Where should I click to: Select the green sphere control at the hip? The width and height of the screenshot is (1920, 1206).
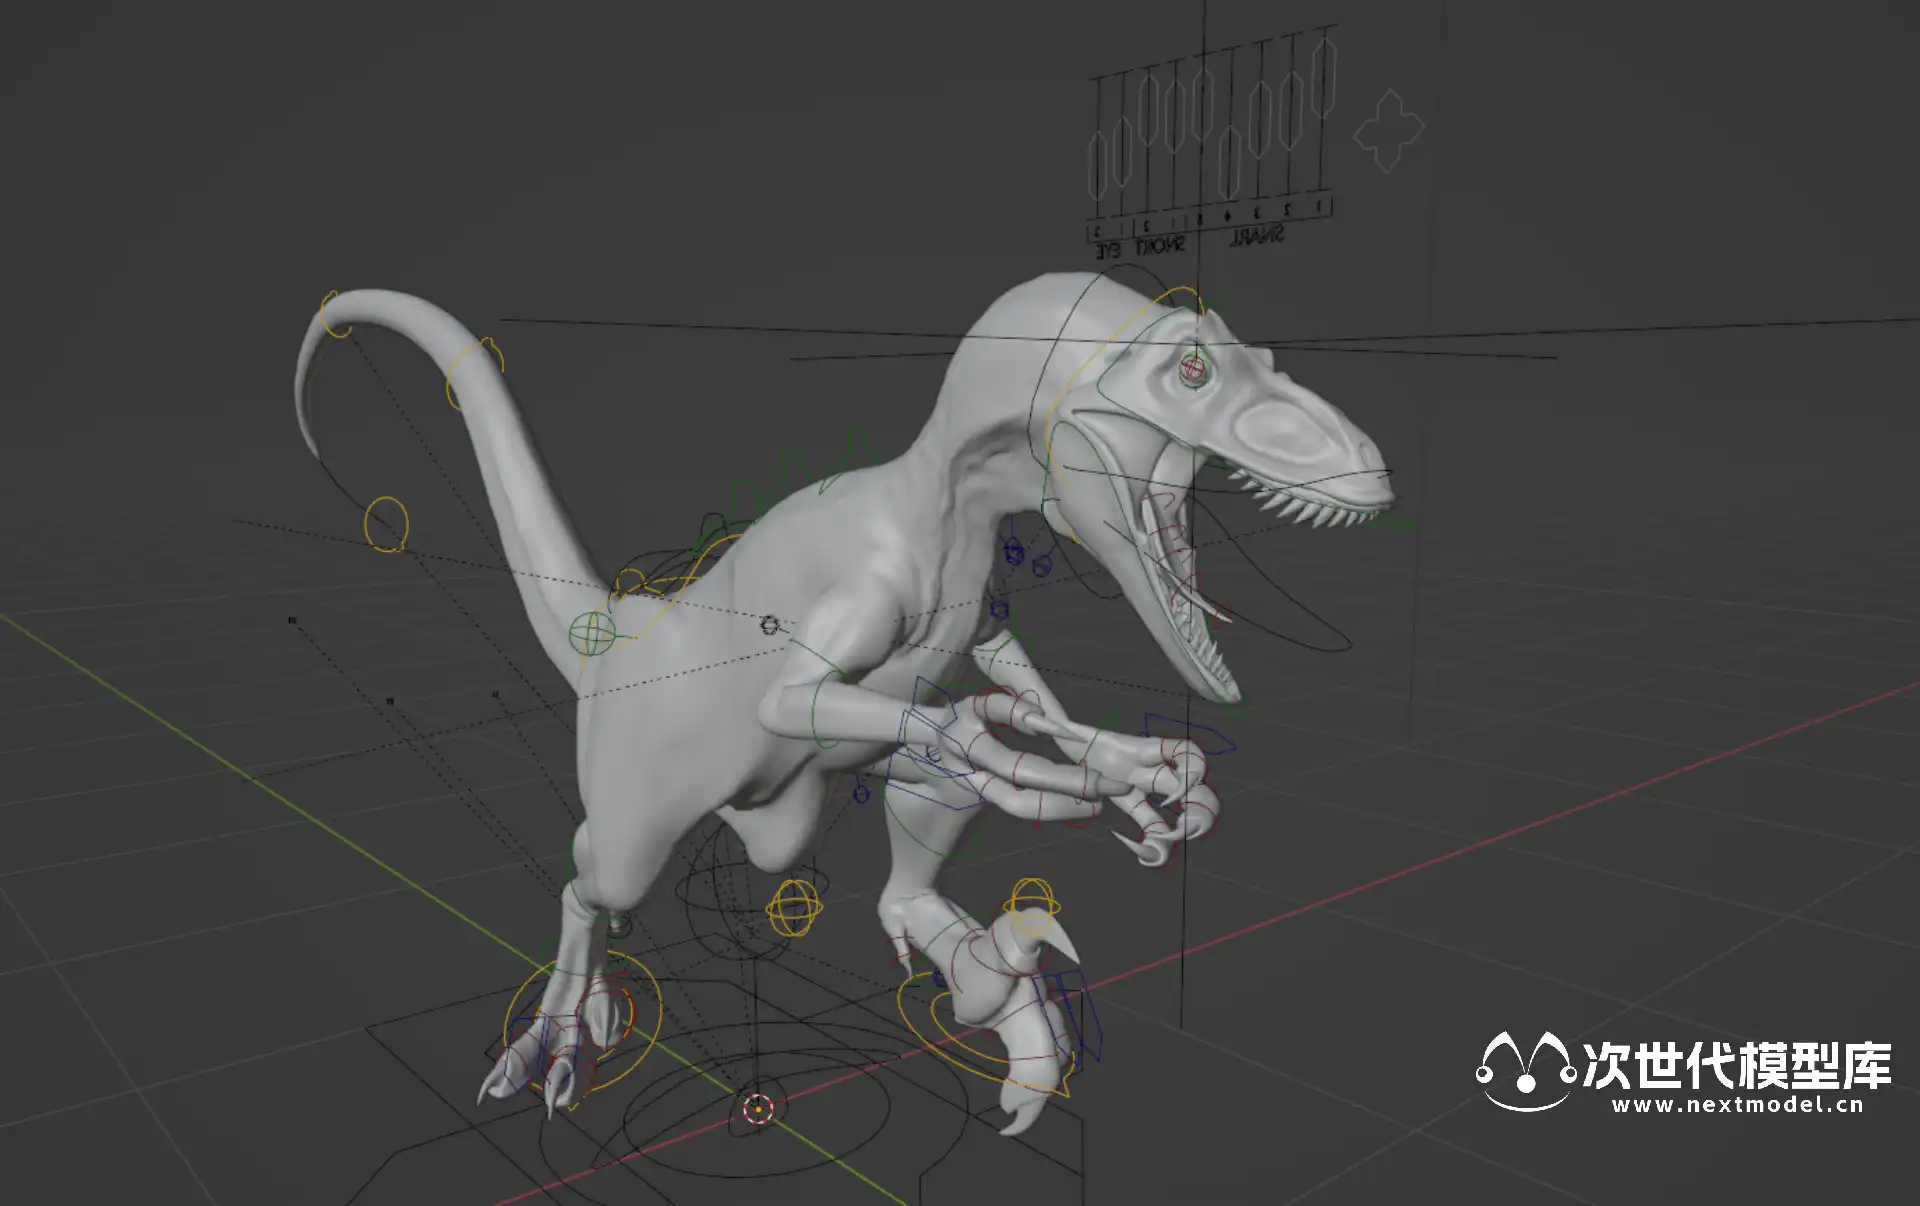coord(592,634)
